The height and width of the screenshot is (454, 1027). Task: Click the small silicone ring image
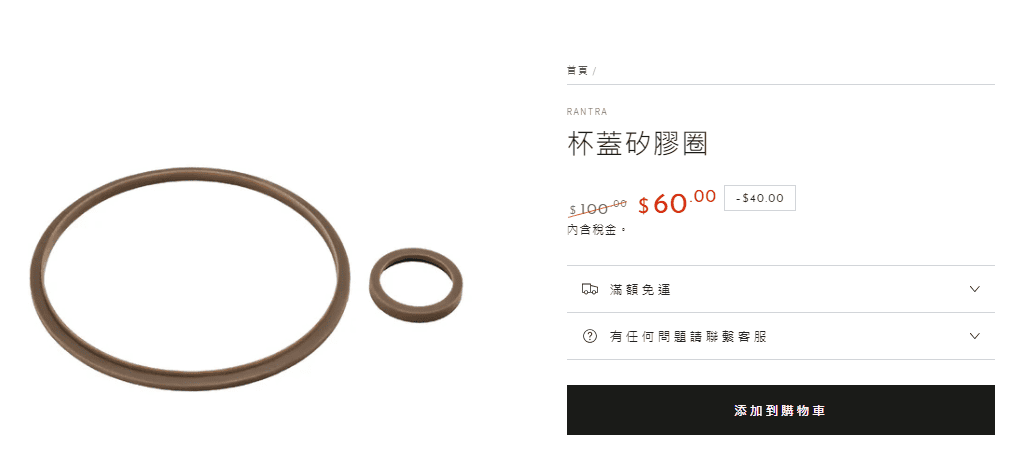point(416,286)
